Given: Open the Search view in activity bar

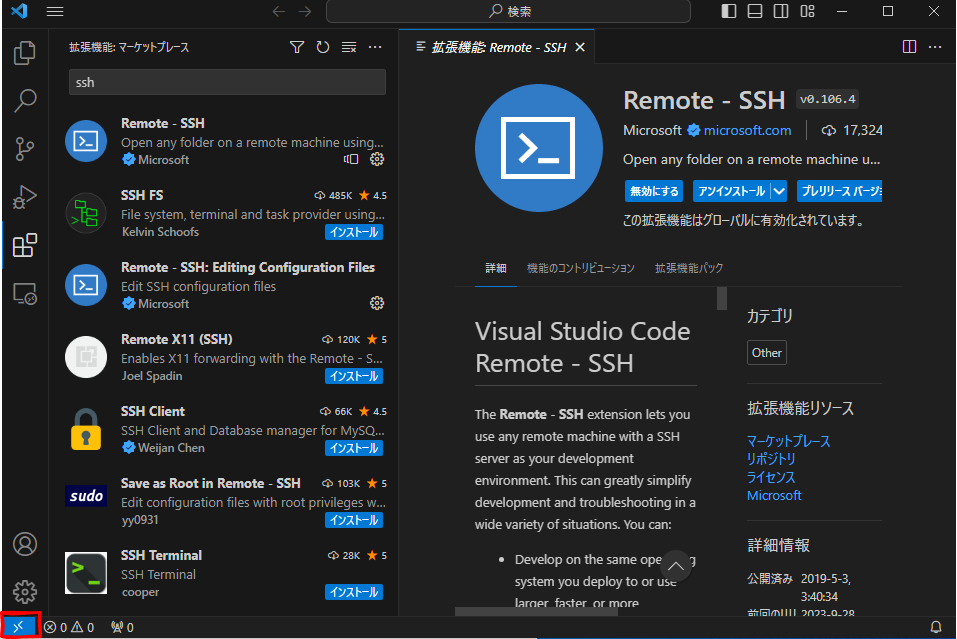Looking at the screenshot, I should click(x=25, y=101).
